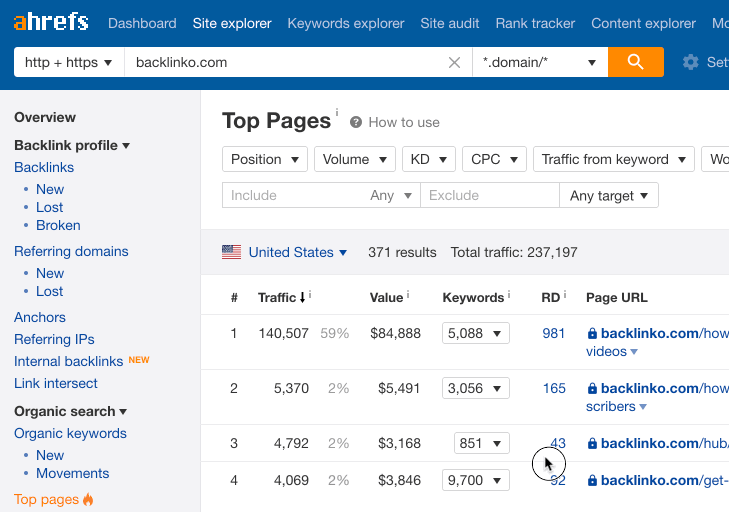Viewport: 729px width, 512px height.
Task: Open Organic keywords report
Action: [x=70, y=433]
